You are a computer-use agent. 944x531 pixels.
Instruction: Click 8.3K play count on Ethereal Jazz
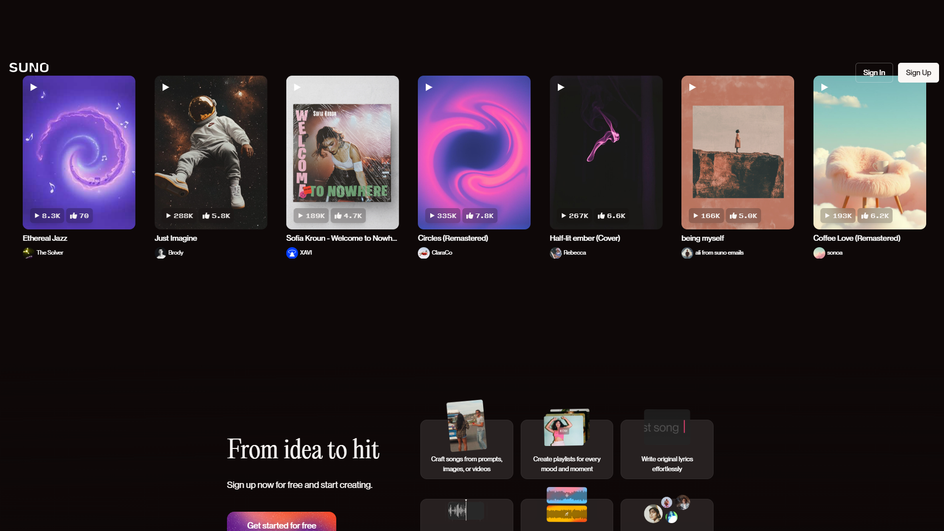48,216
